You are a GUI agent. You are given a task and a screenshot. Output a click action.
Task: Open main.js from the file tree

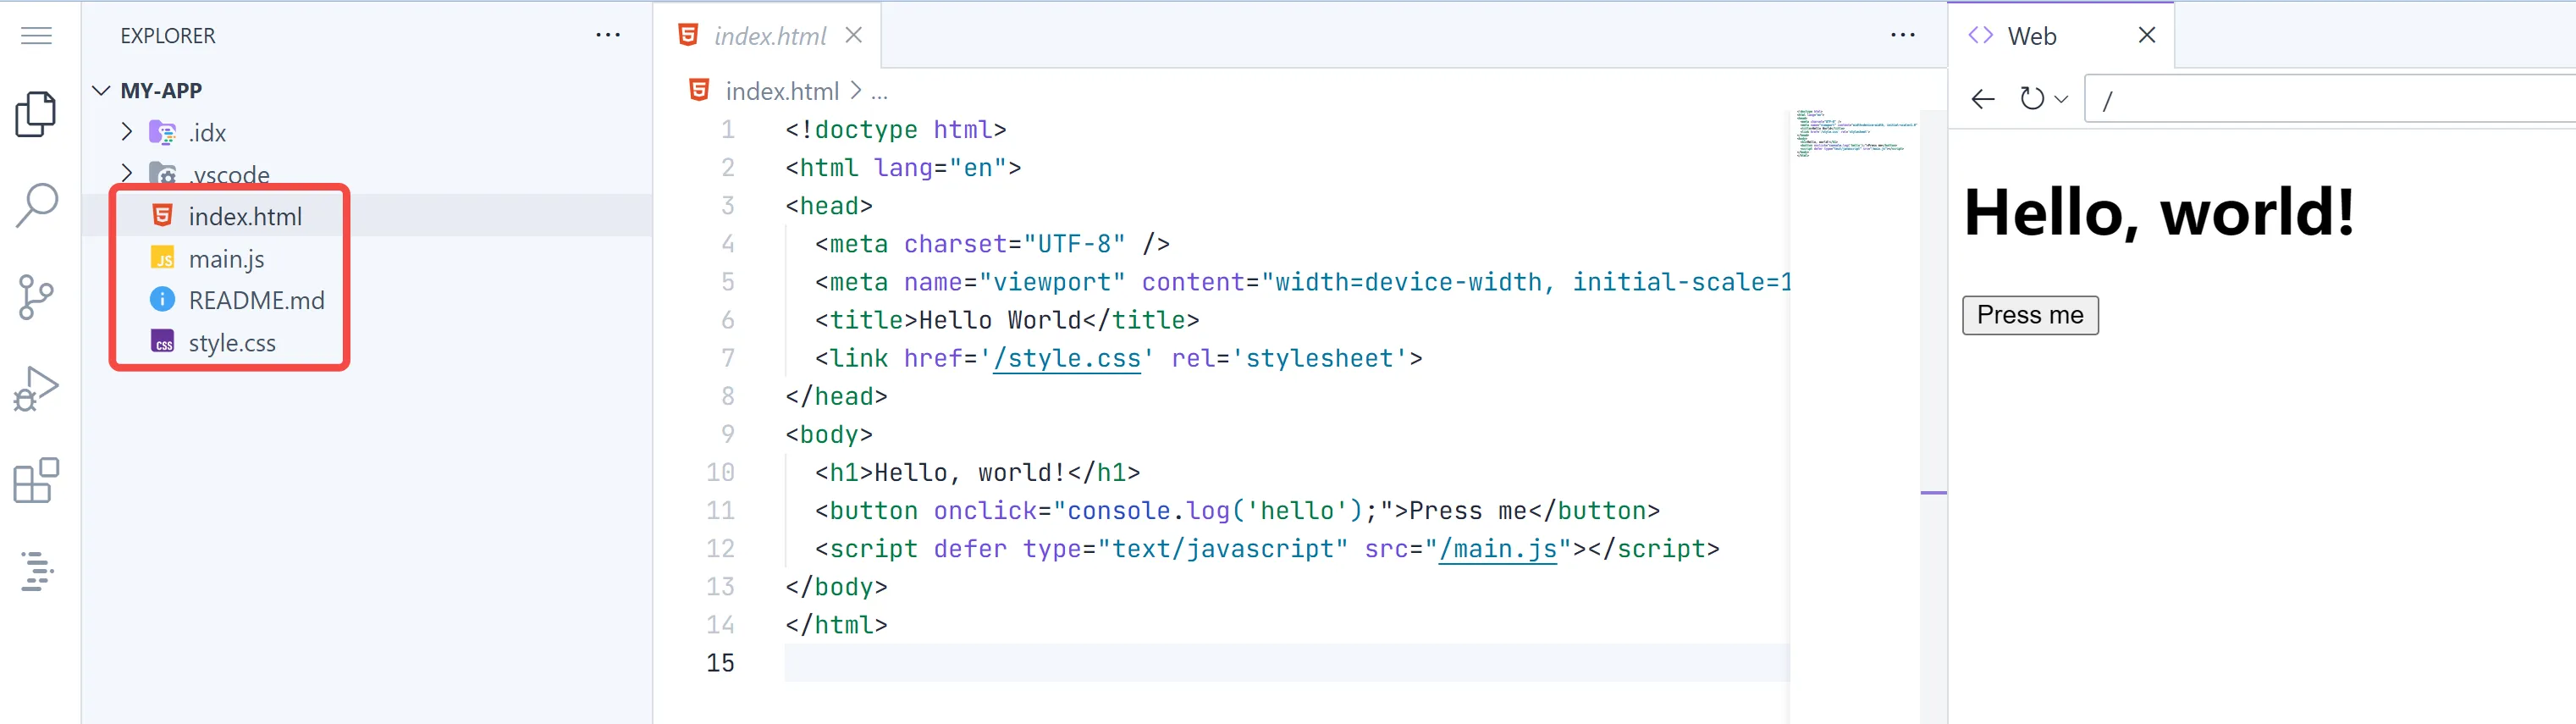(x=226, y=259)
